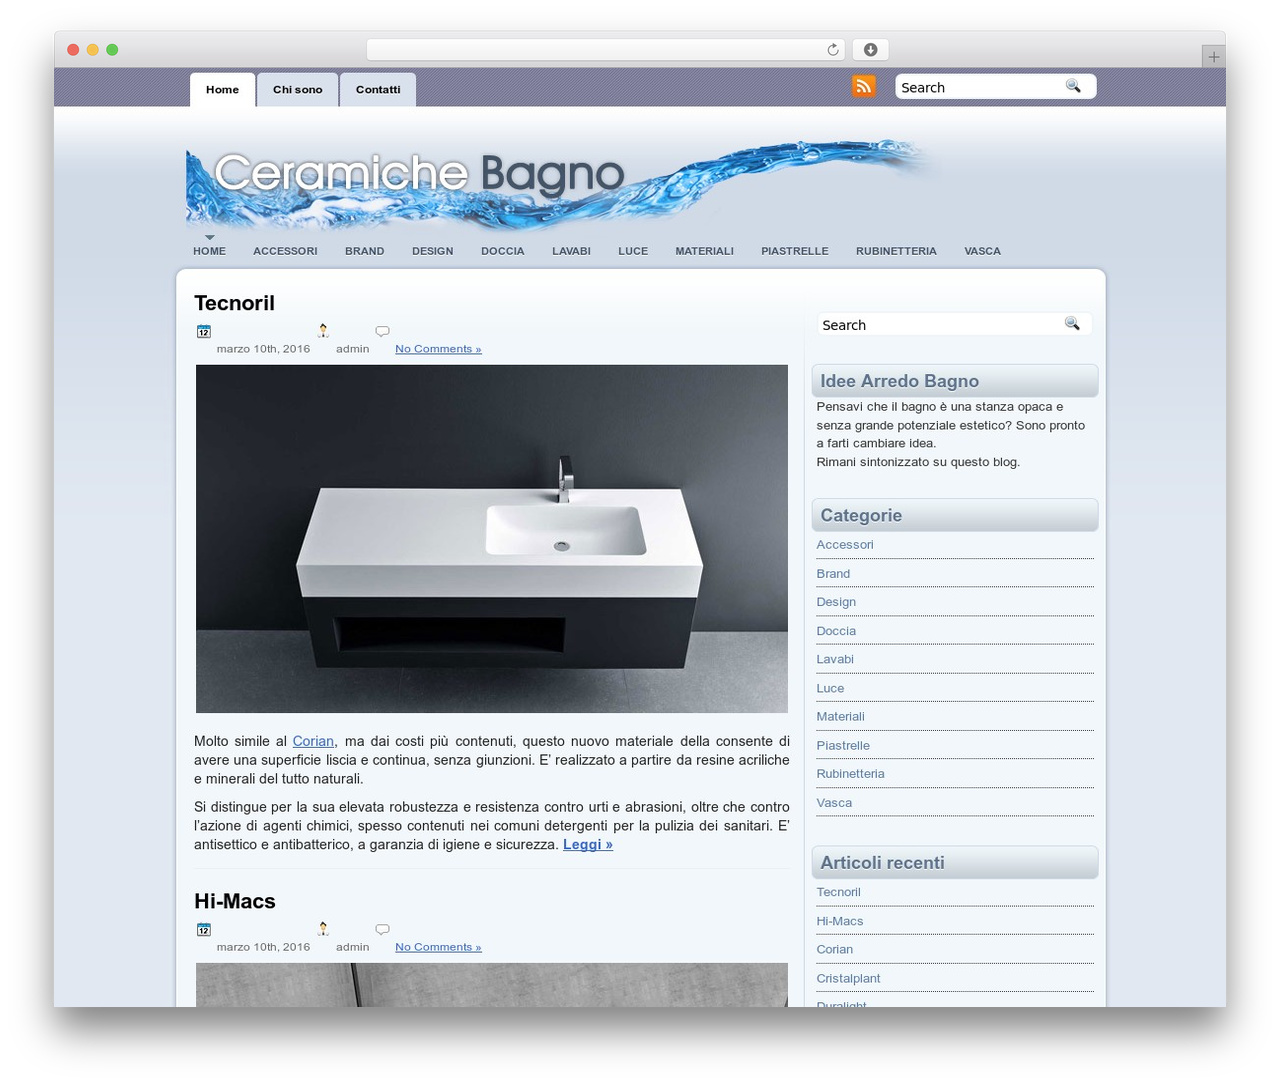Open No Comments link under Tecnoril
Image resolution: width=1280 pixels, height=1084 pixels.
tap(438, 349)
